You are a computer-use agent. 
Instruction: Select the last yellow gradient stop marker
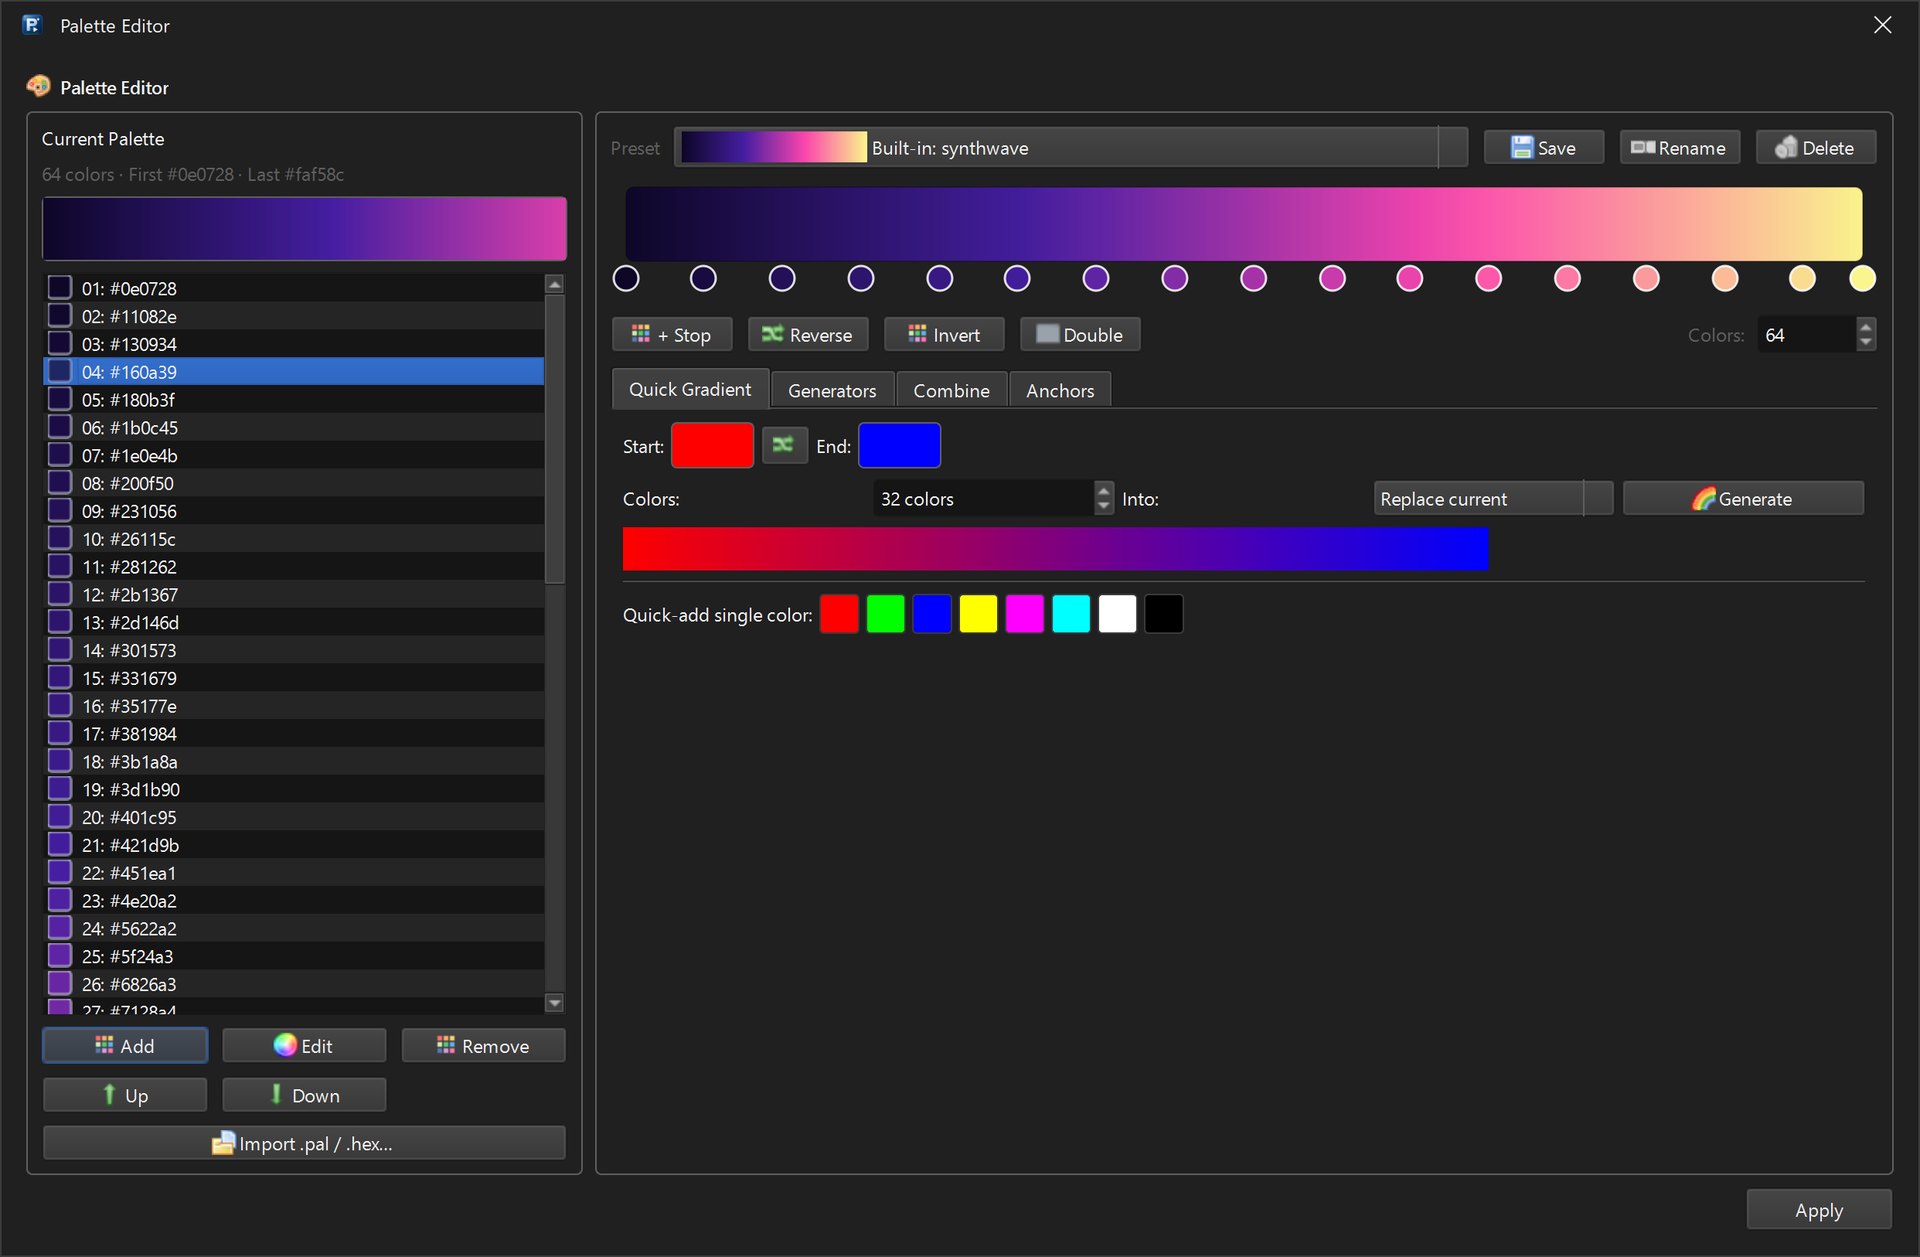(x=1862, y=278)
